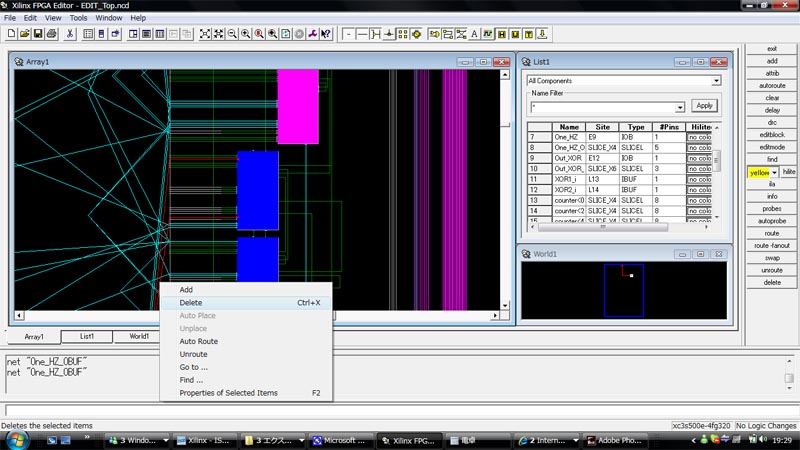800x450 pixels.
Task: Click the yellow gear toolbar icon
Action: point(416,34)
